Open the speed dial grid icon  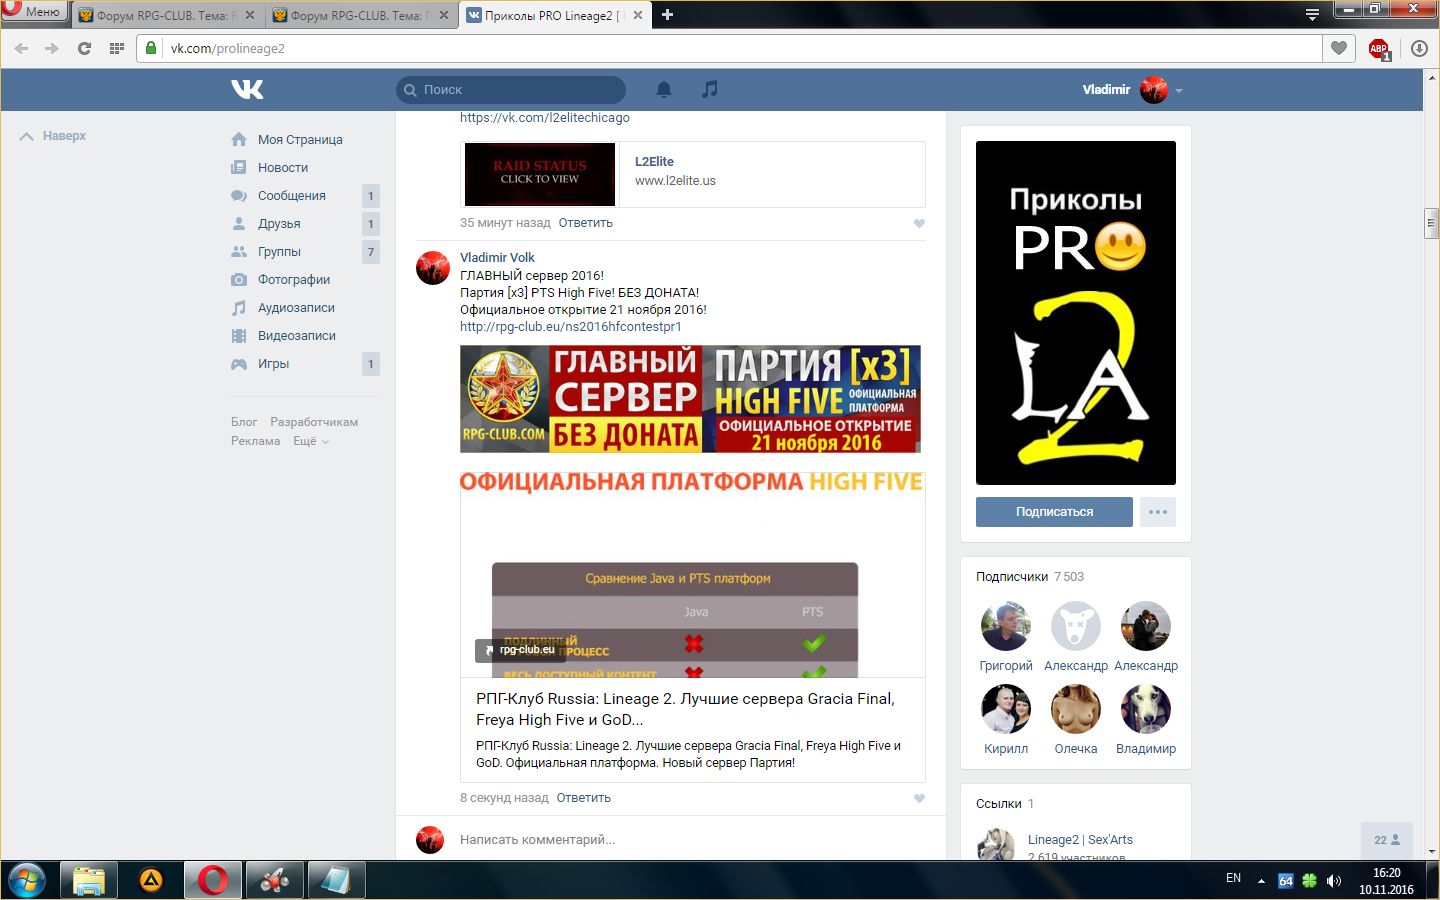[x=116, y=48]
